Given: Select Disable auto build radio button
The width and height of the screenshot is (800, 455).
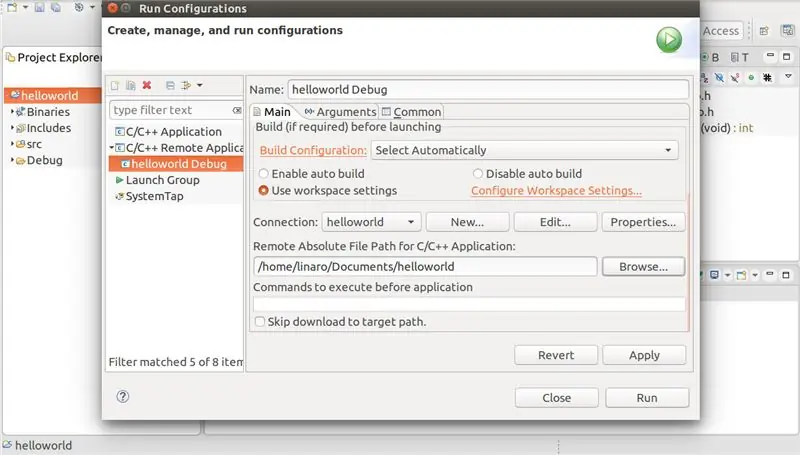Looking at the screenshot, I should (478, 174).
